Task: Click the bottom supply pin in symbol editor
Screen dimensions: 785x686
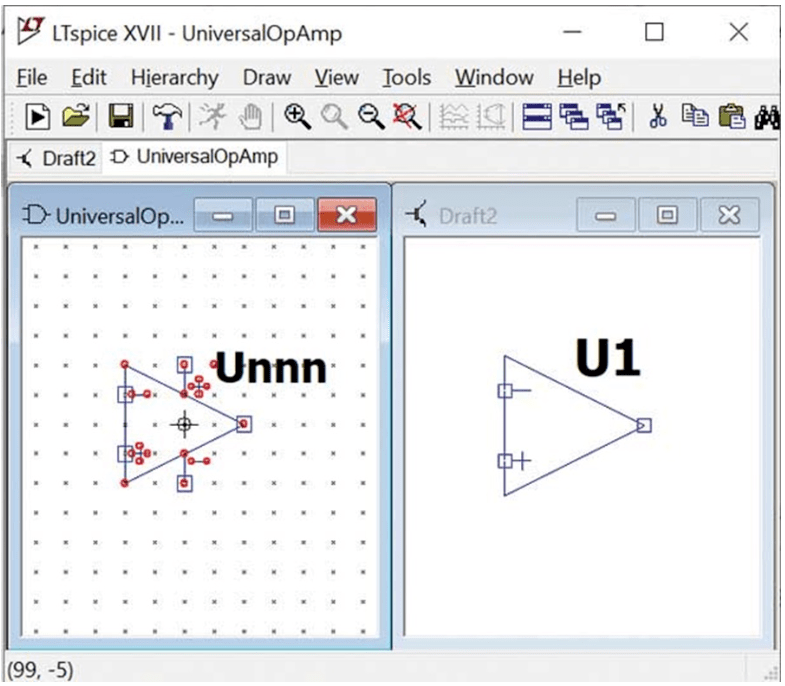Action: [x=184, y=484]
